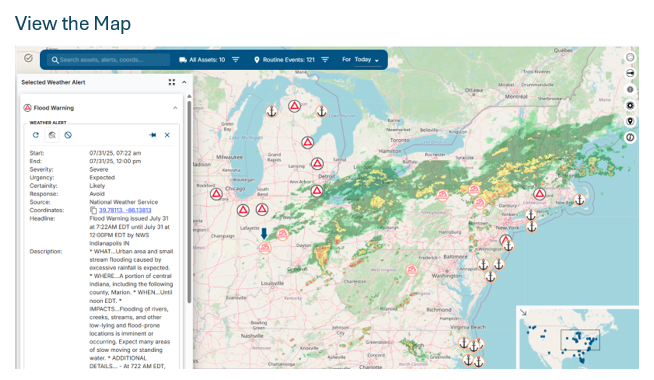The width and height of the screenshot is (654, 380).
Task: Open the All Assets filter options
Action: (x=236, y=60)
